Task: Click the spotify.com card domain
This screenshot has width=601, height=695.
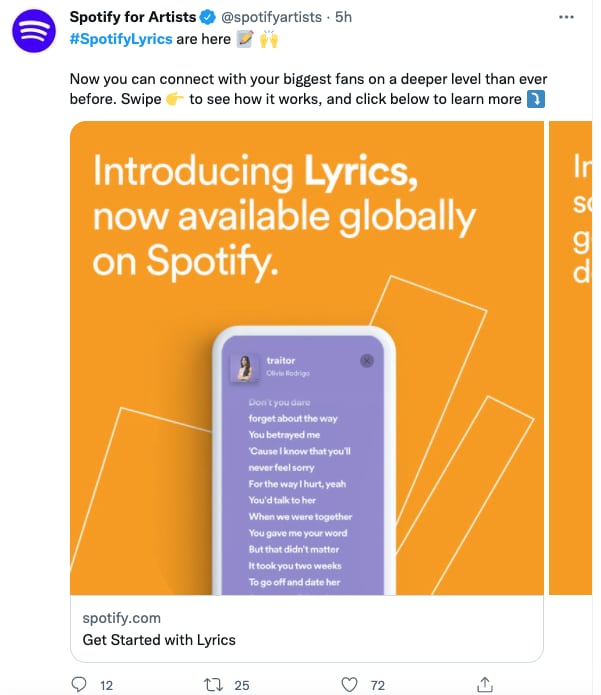Action: [121, 618]
